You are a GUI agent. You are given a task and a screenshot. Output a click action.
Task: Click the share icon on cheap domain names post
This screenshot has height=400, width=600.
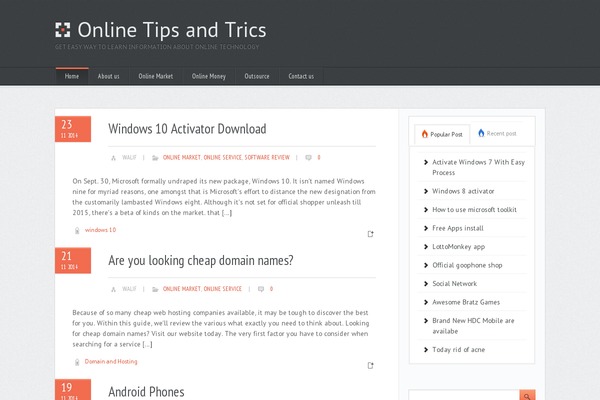coord(370,366)
